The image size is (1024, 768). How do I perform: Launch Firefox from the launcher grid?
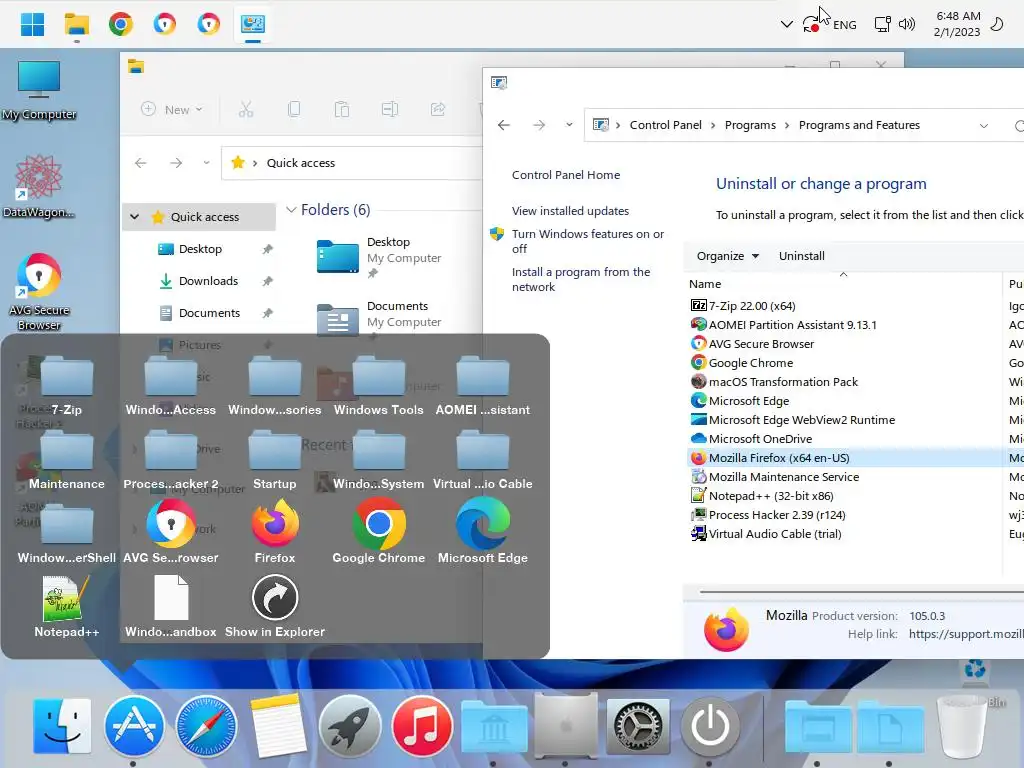(275, 532)
